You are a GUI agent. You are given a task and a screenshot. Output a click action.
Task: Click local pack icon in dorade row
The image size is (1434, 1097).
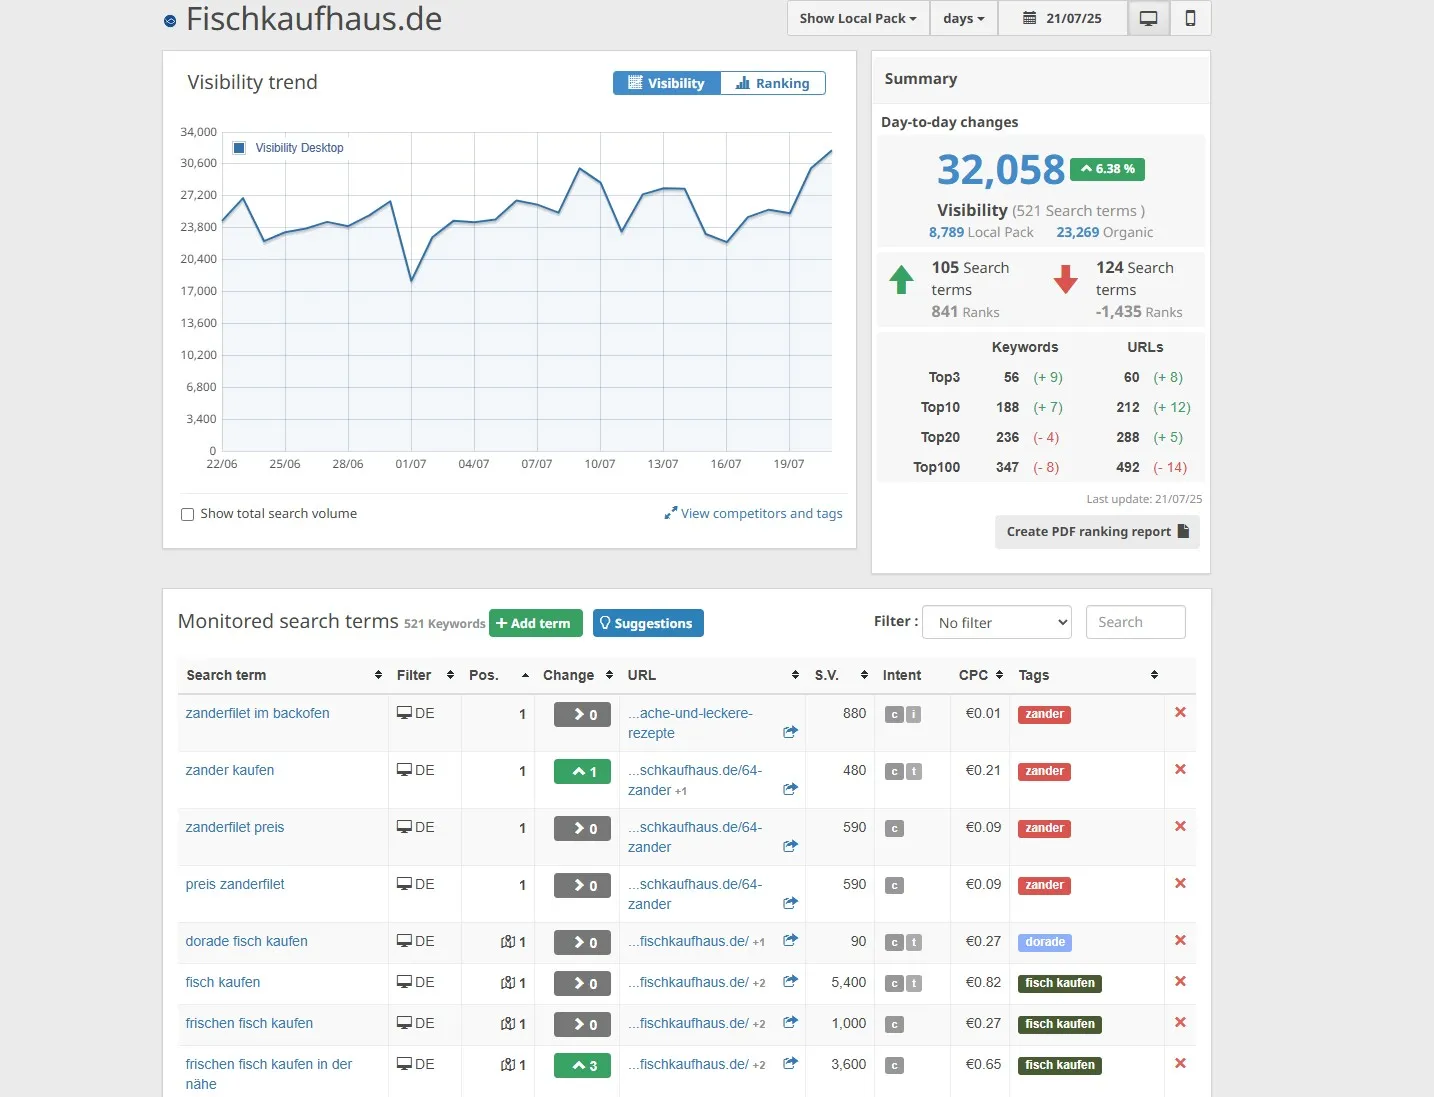coord(508,942)
